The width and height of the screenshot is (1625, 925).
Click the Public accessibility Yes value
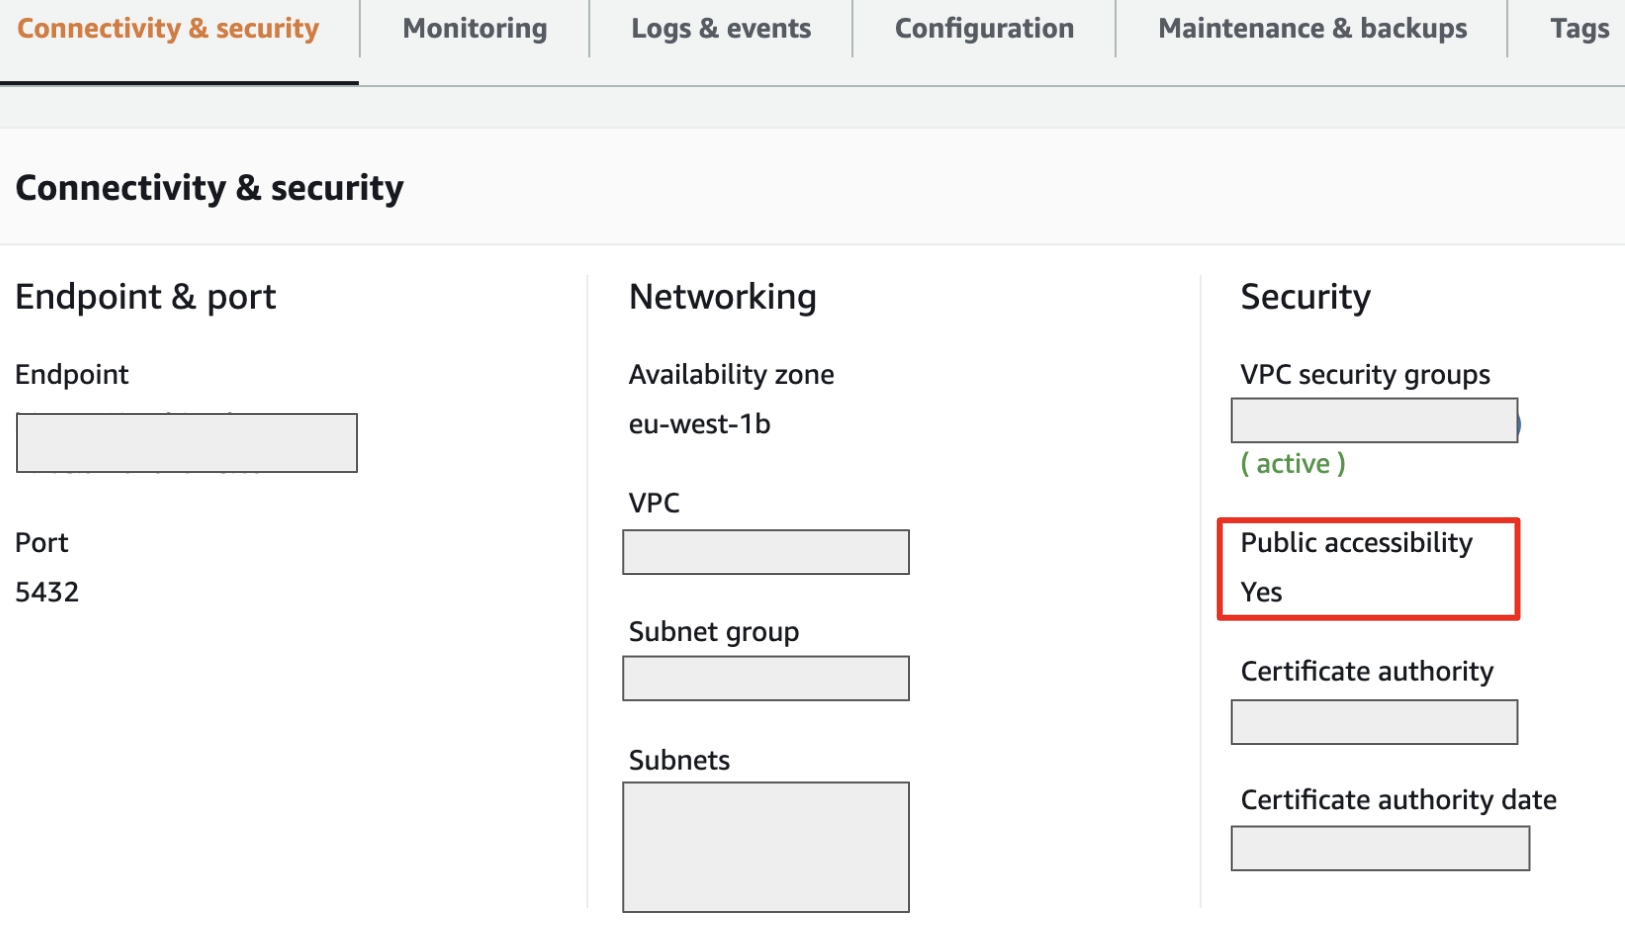click(x=1262, y=592)
